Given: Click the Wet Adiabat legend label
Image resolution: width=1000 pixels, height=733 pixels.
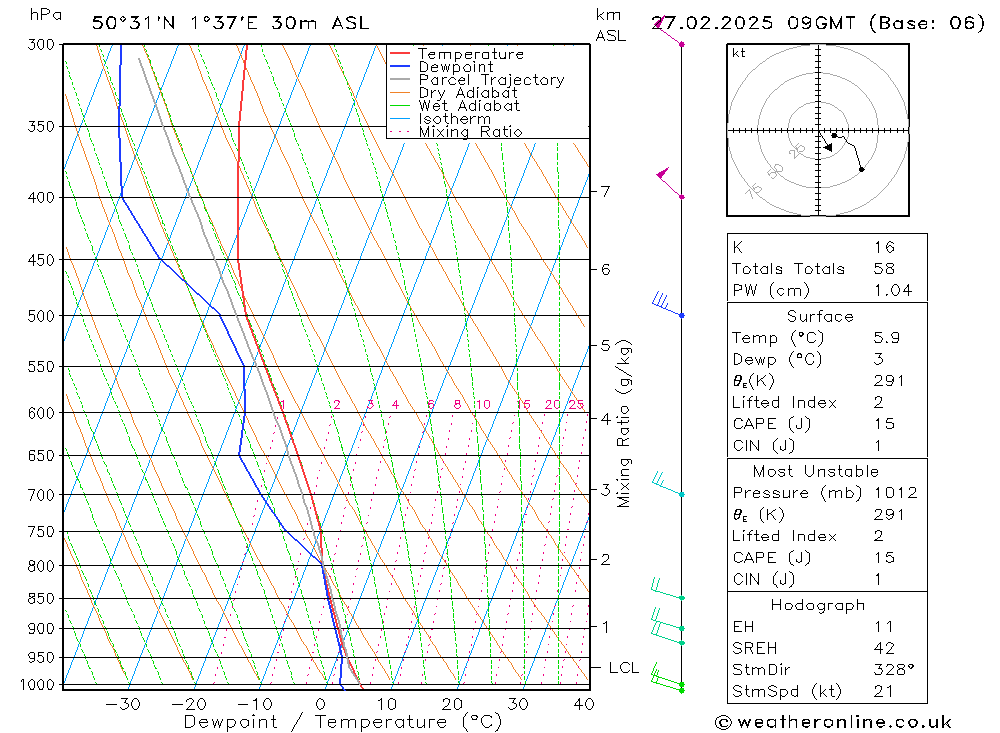Looking at the screenshot, I should (x=469, y=106).
